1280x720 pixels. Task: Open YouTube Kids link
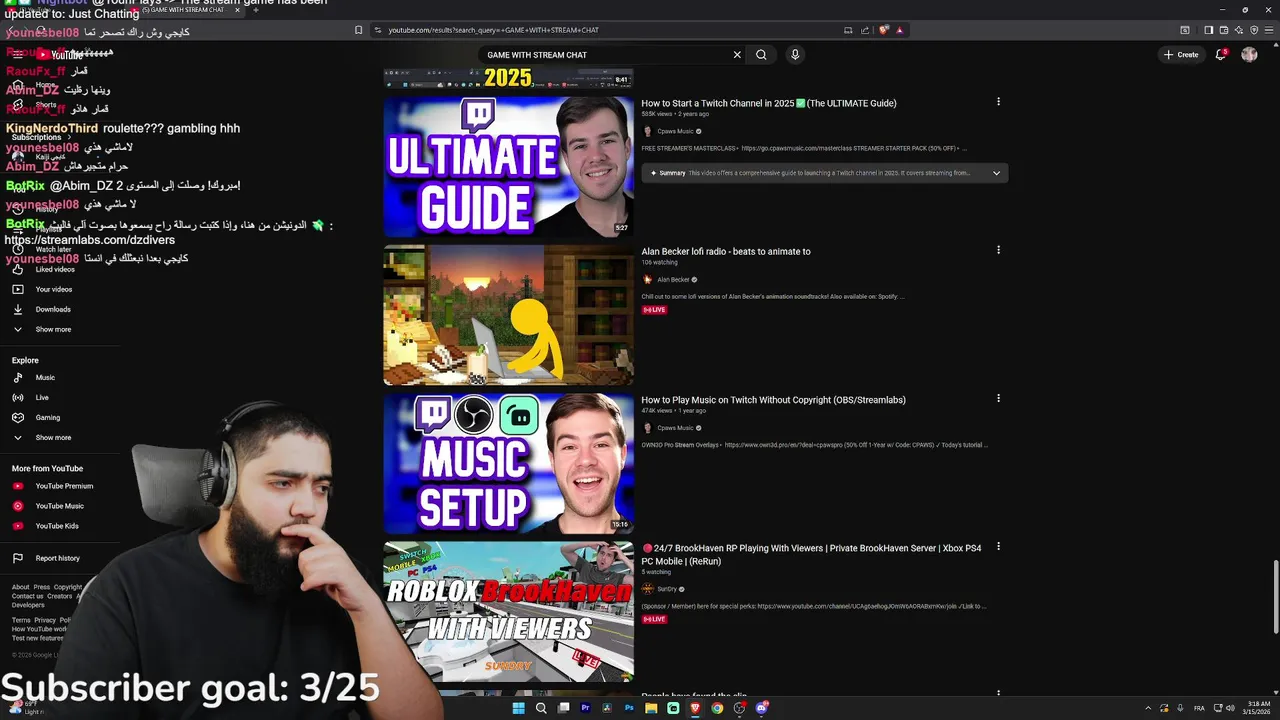pos(57,526)
